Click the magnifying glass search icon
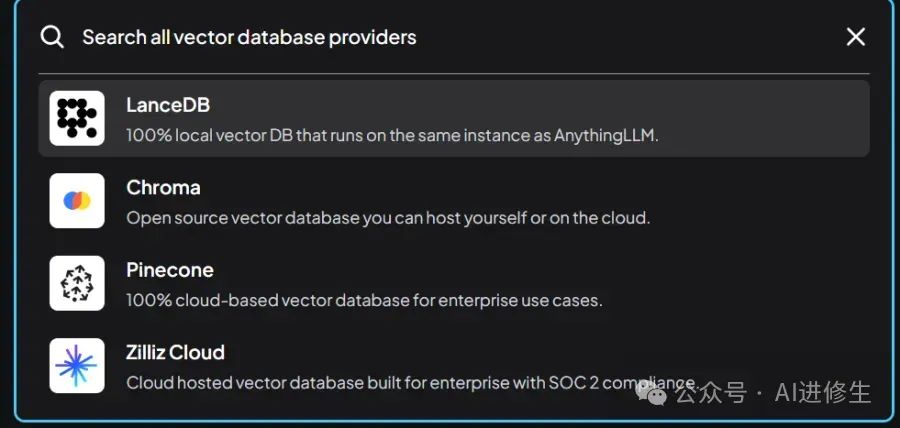900x428 pixels. [52, 37]
